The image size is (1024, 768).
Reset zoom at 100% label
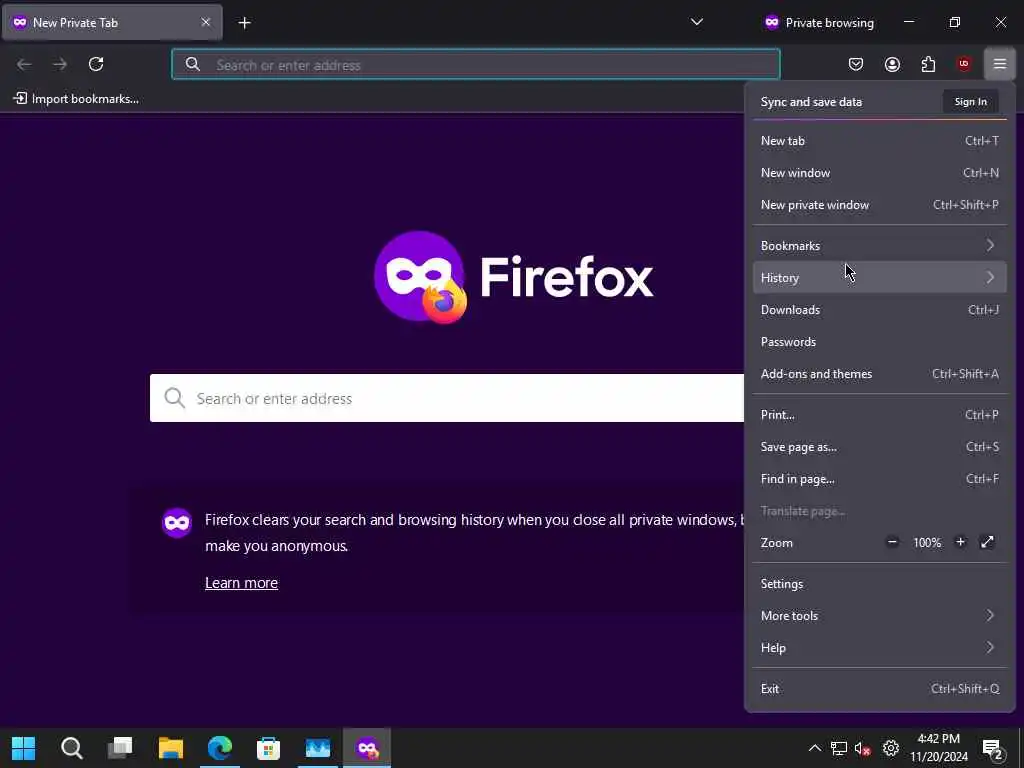(x=927, y=543)
